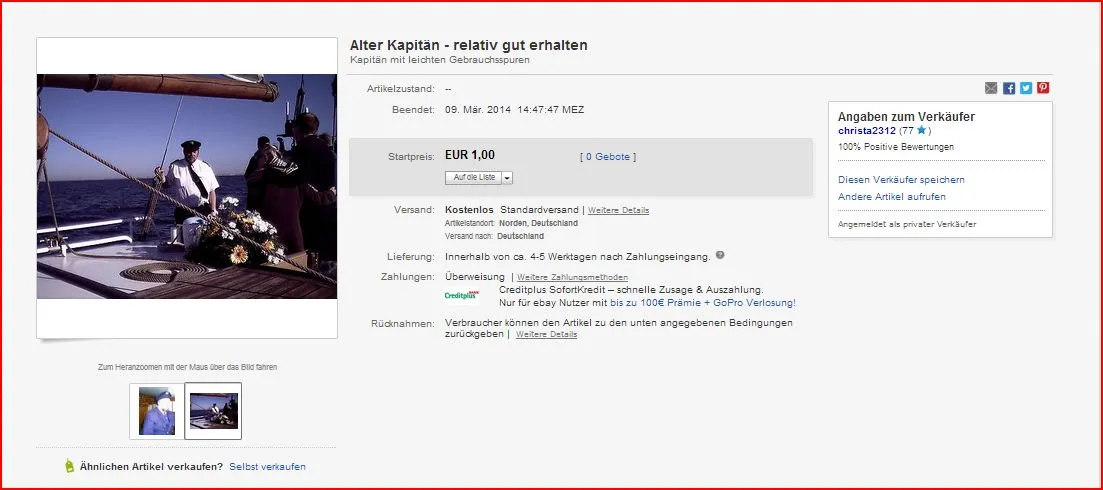
Task: Show Weitere Zahlungsmethoden
Action: (572, 277)
